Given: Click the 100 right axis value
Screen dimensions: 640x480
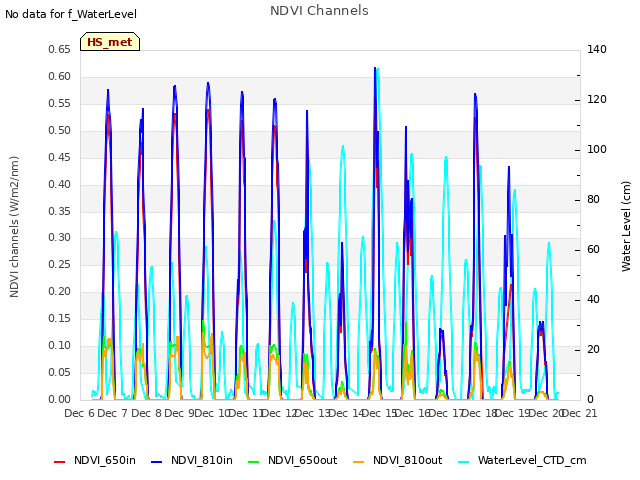Looking at the screenshot, I should click(x=597, y=150).
